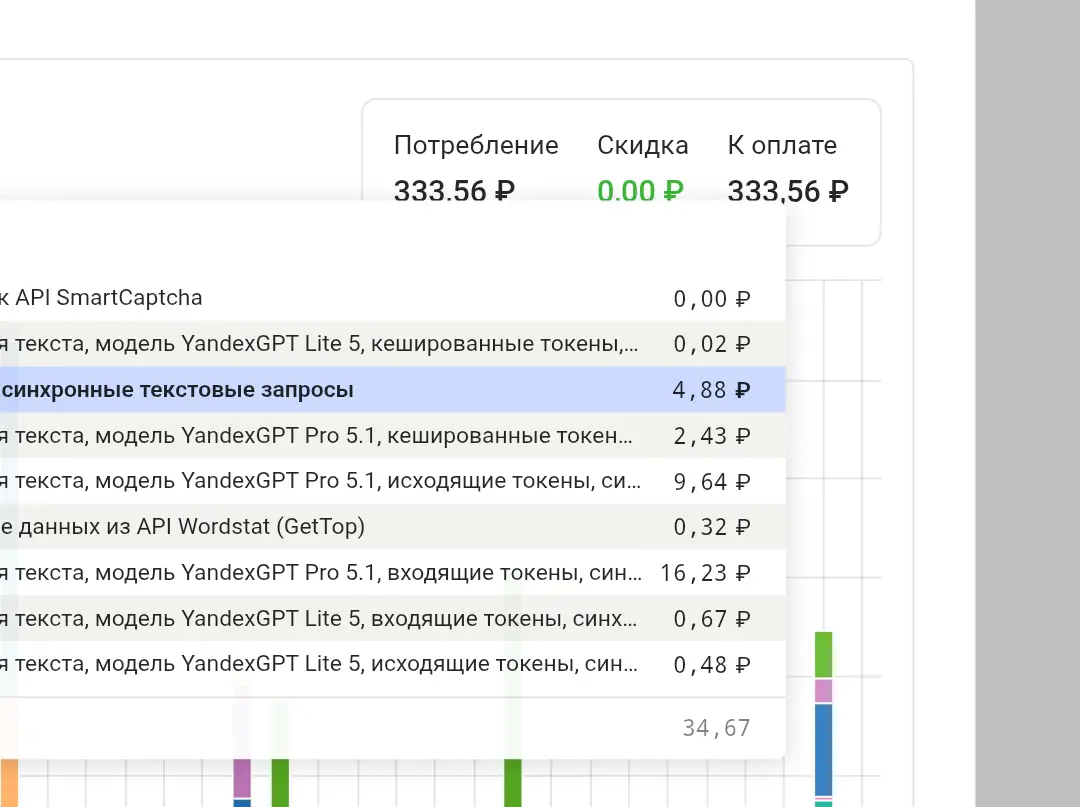
Task: Click the 9,64 ₽ amount
Action: click(x=712, y=482)
